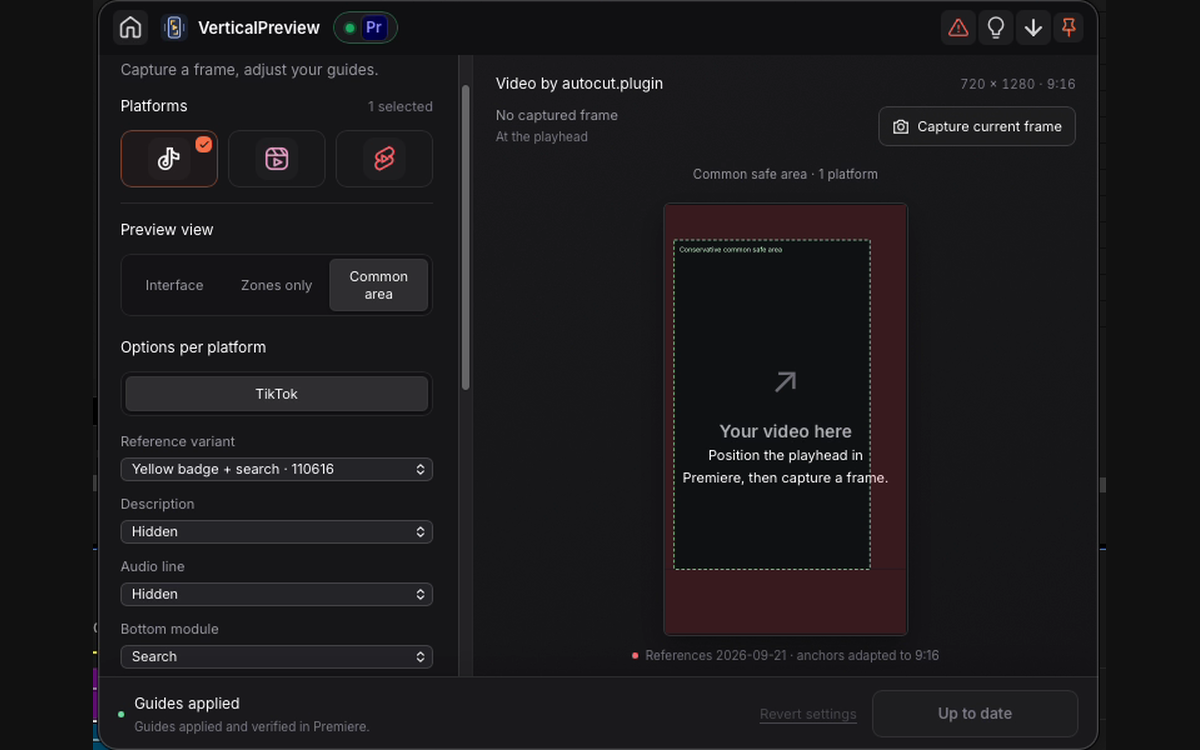Click the '720 × 1280 · 9:16' resolution text
Screen dimensions: 1200x750
click(1018, 84)
